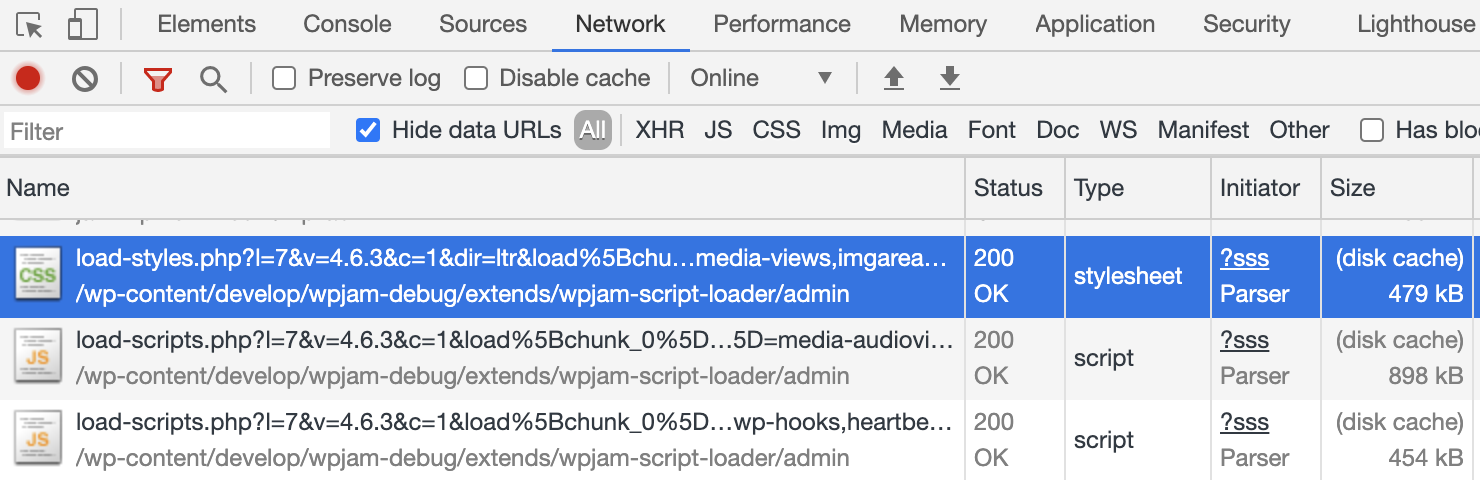Stop recording network log

click(28, 78)
